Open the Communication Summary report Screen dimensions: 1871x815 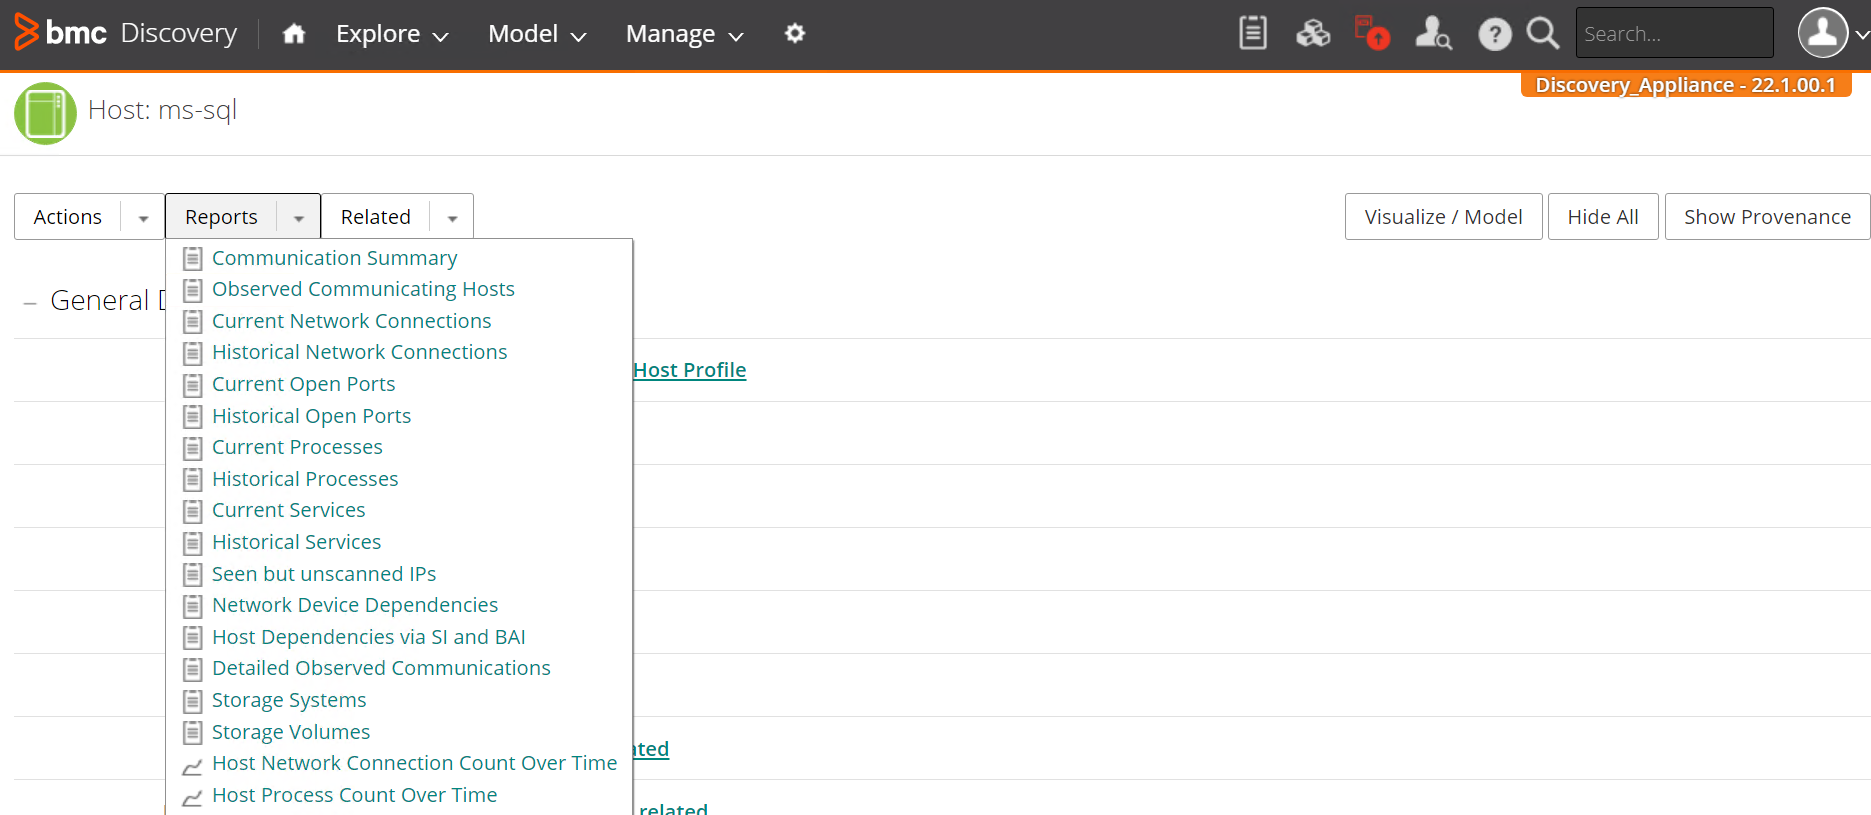click(x=335, y=258)
